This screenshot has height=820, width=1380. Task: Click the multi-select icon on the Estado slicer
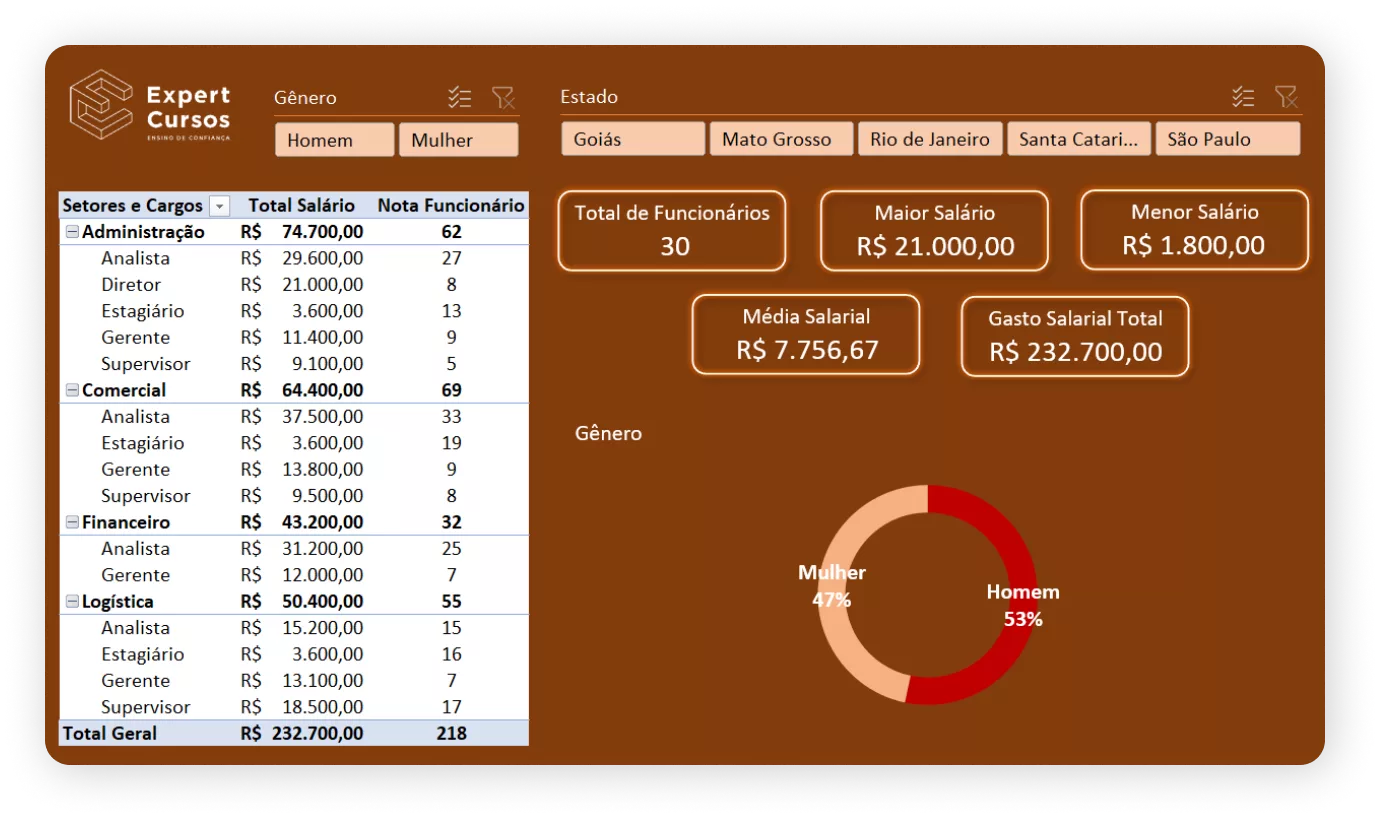click(x=1244, y=97)
